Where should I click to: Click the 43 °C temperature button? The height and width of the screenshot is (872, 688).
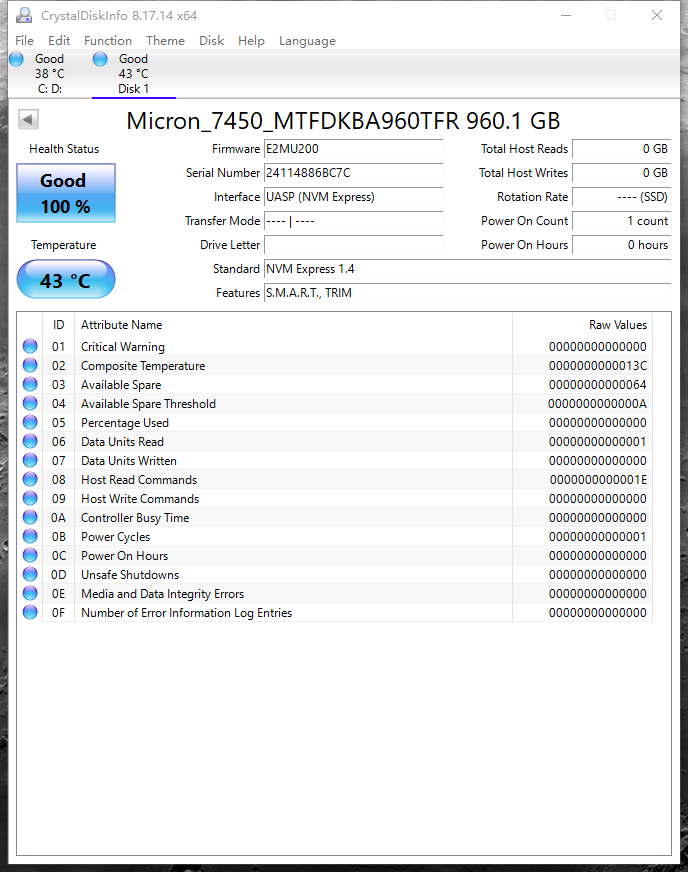66,279
